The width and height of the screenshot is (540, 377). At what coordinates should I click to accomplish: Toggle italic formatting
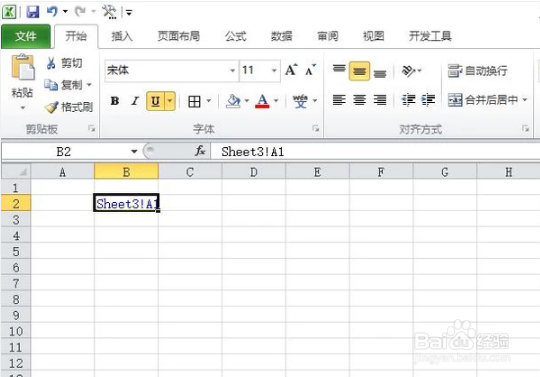[x=135, y=101]
